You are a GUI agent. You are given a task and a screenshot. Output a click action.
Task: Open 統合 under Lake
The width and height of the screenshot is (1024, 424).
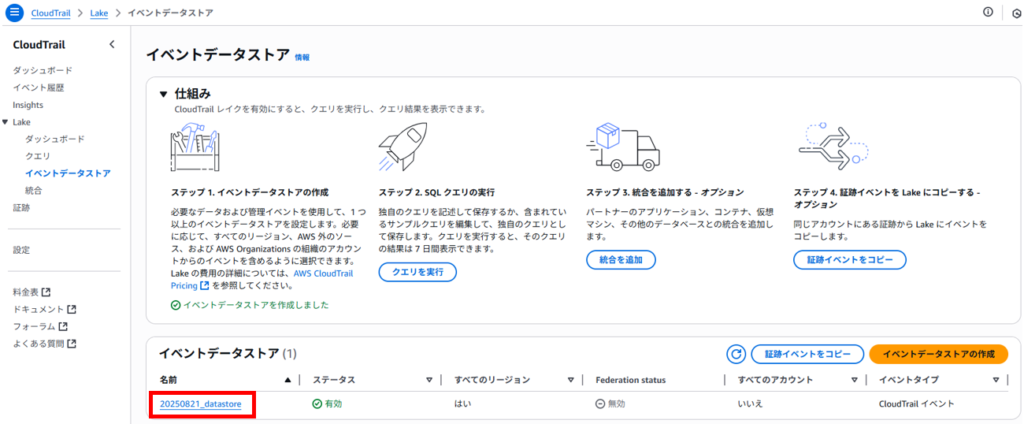pyautogui.click(x=33, y=190)
